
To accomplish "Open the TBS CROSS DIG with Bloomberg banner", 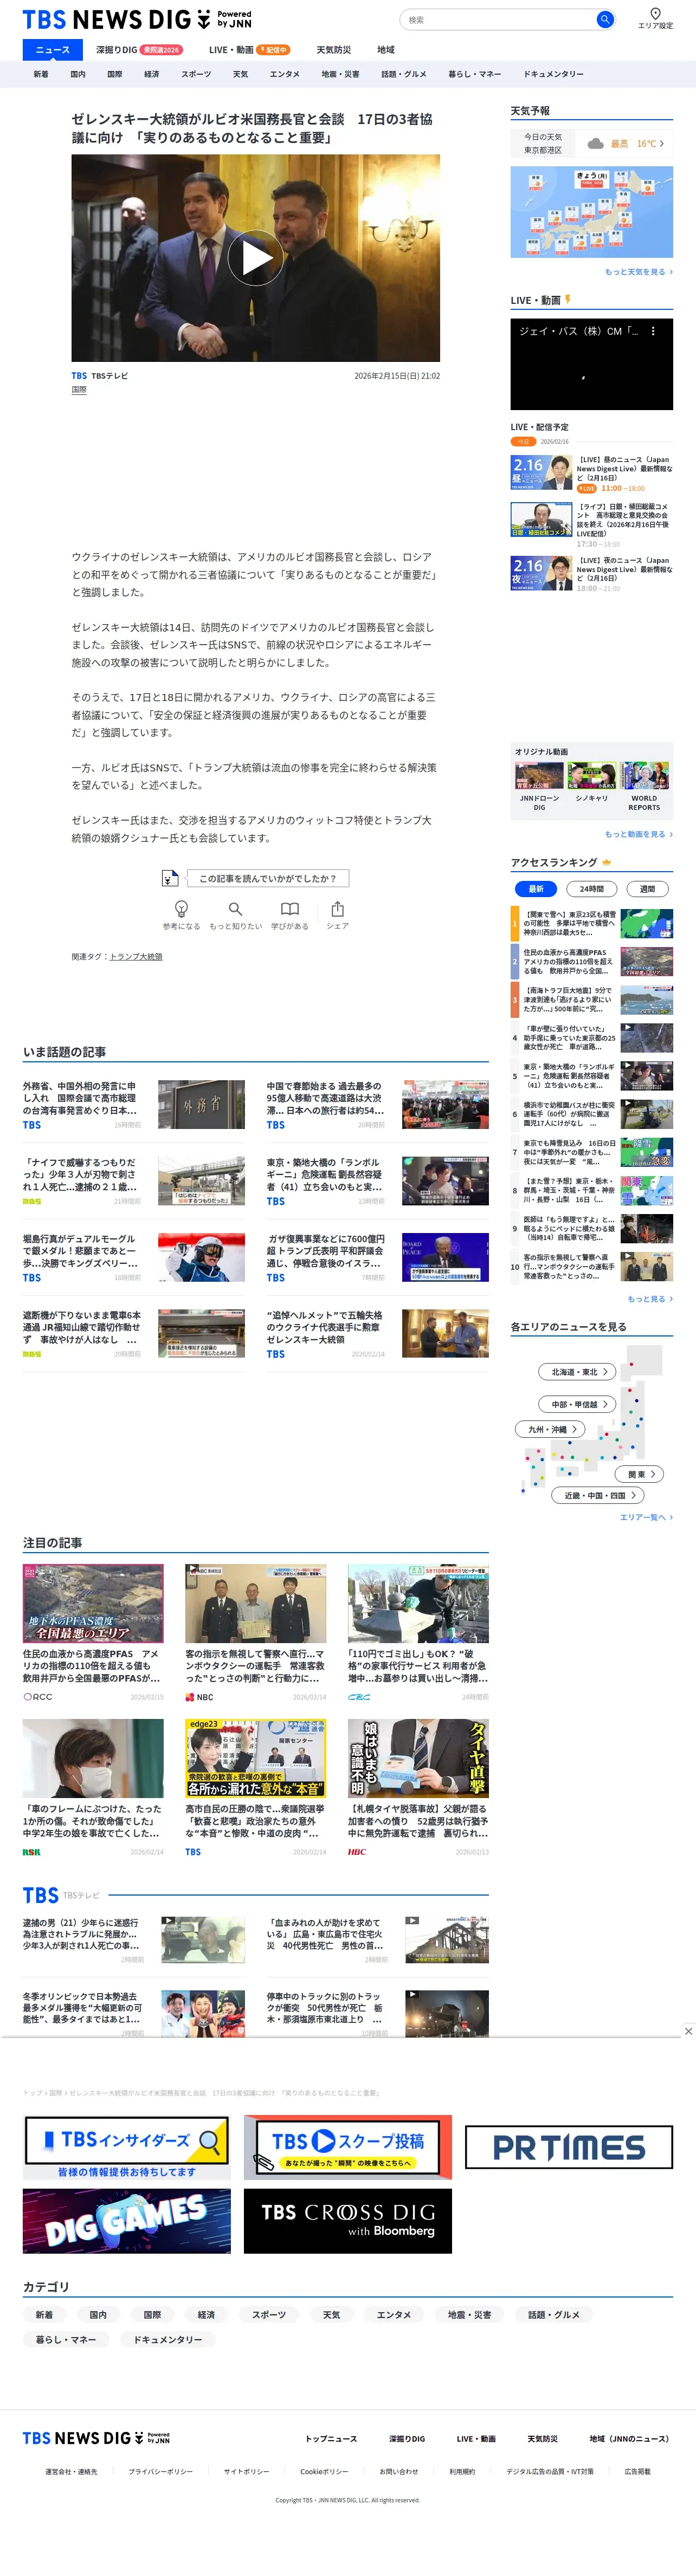I will click(x=348, y=2221).
